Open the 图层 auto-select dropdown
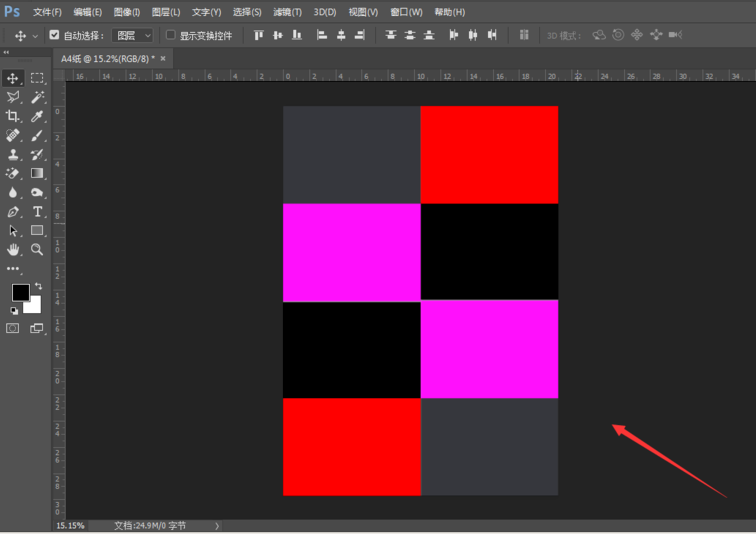The image size is (756, 534). click(x=133, y=35)
